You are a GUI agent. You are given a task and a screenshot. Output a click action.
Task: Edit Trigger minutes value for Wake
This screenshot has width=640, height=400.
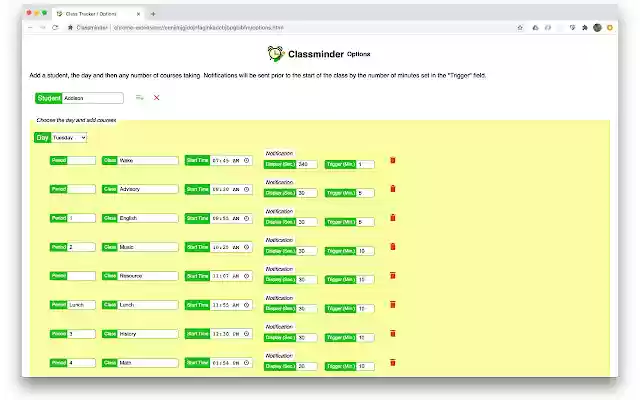(x=366, y=164)
